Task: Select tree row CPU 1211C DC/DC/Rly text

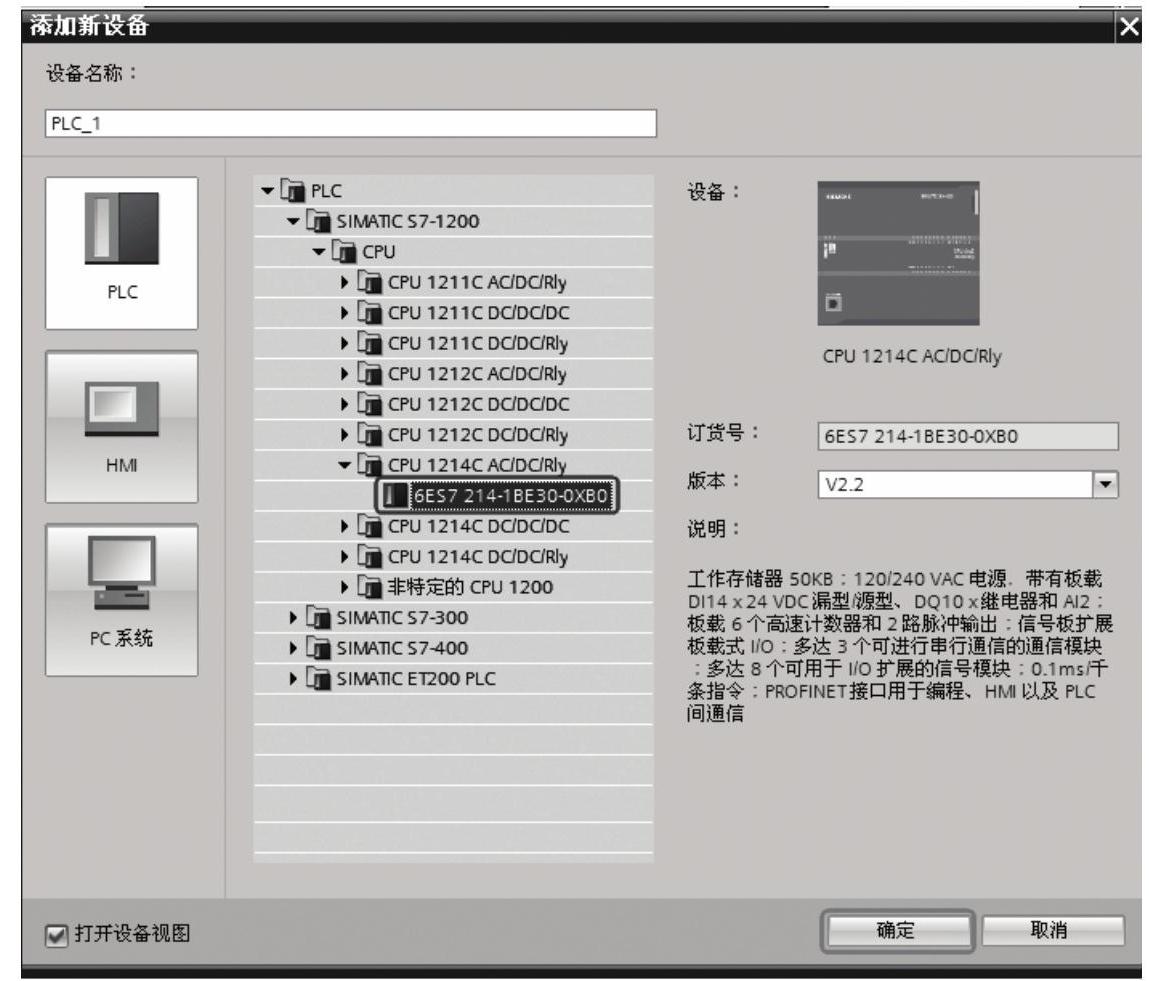Action: point(478,344)
